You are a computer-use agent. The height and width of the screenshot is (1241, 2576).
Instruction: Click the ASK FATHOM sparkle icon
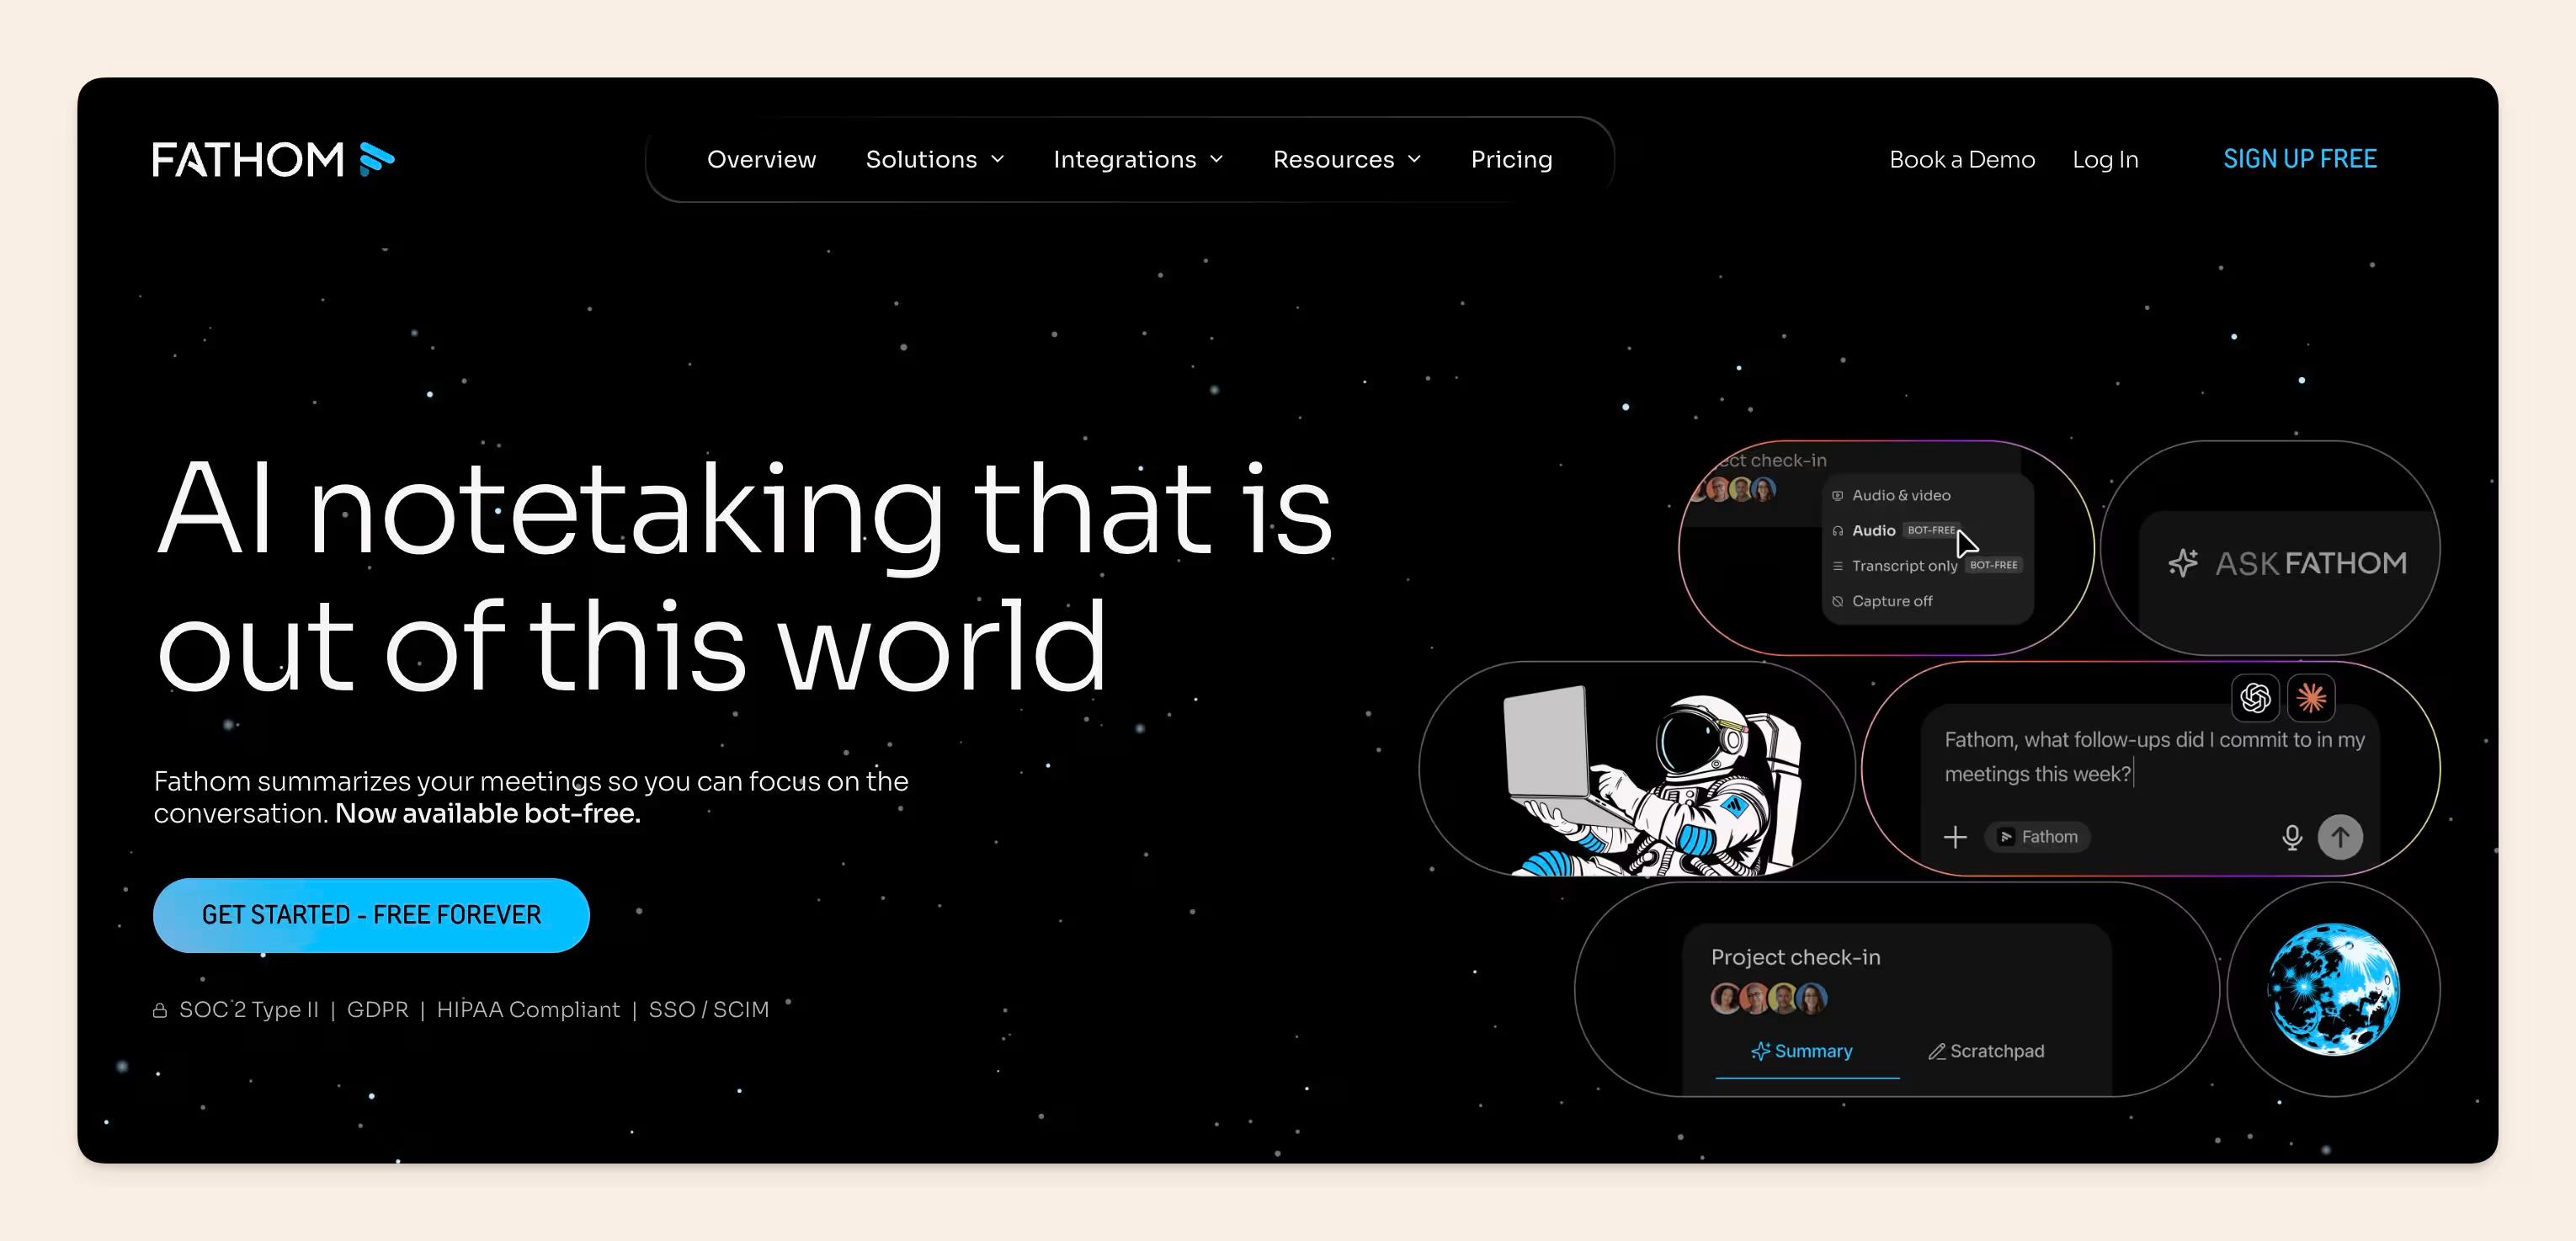[2183, 563]
